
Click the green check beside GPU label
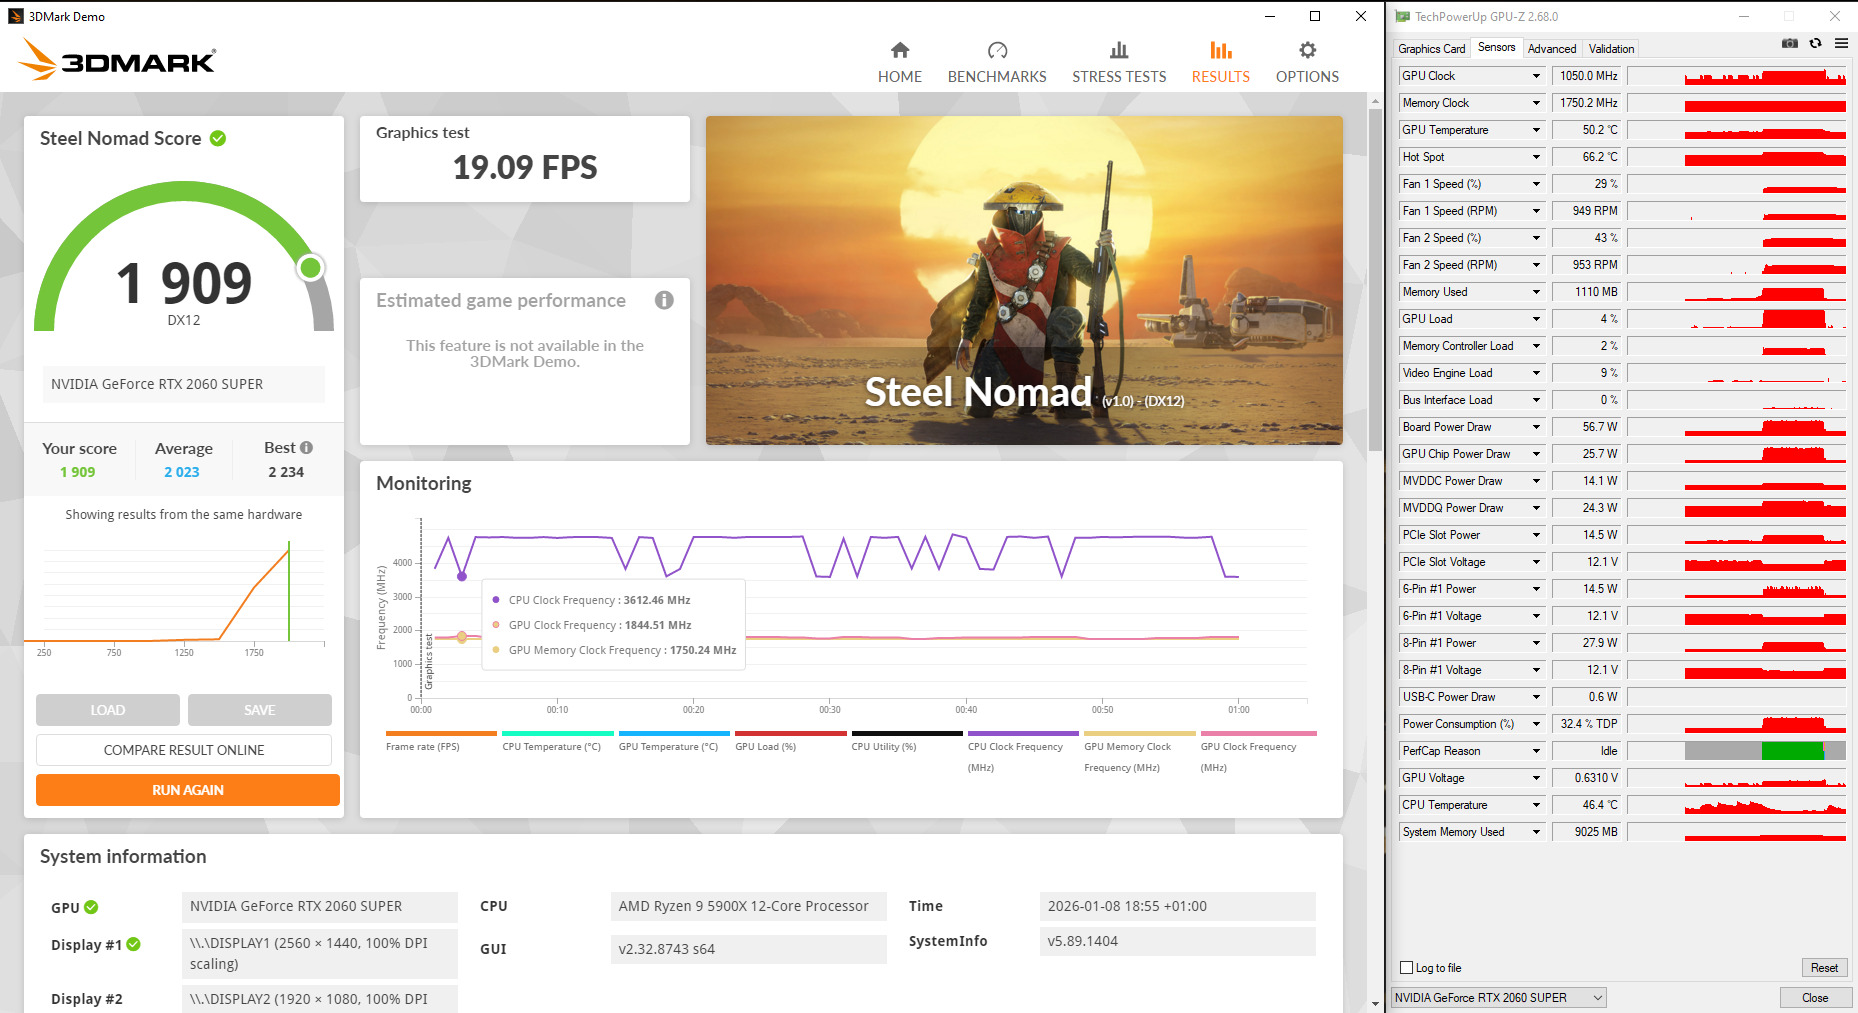coord(91,907)
